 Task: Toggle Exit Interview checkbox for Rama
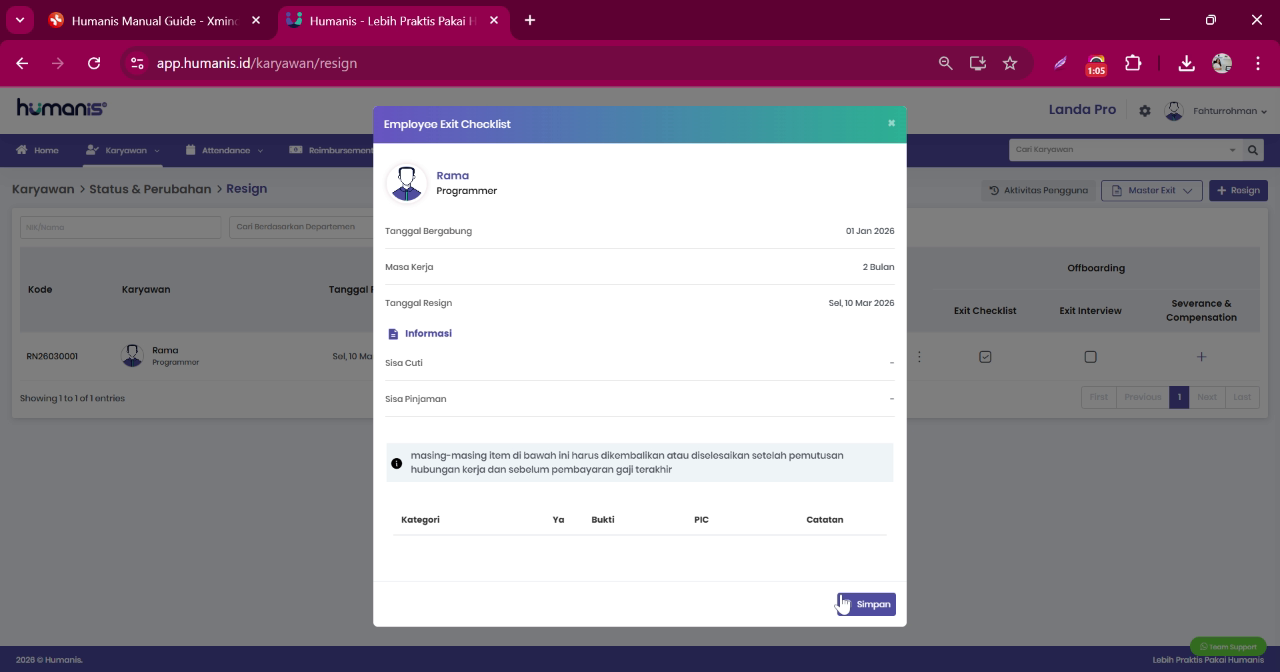coord(1090,357)
